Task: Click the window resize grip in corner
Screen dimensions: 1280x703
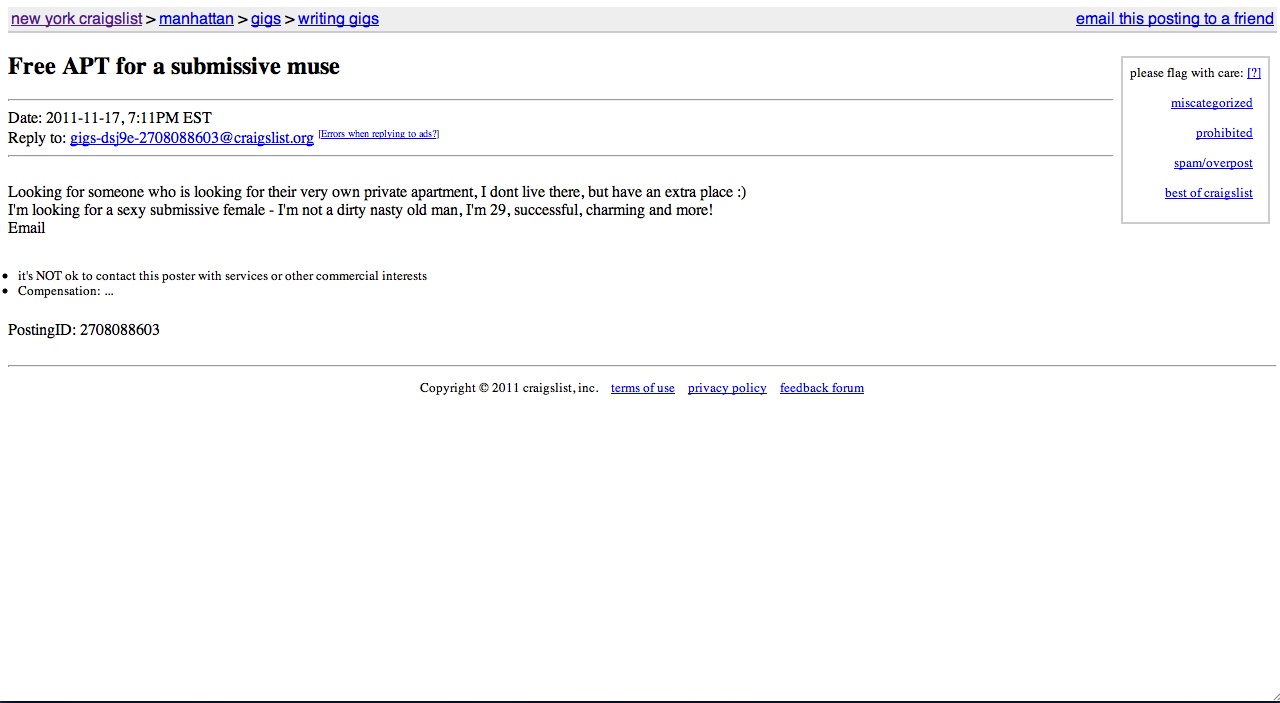Action: point(1274,696)
